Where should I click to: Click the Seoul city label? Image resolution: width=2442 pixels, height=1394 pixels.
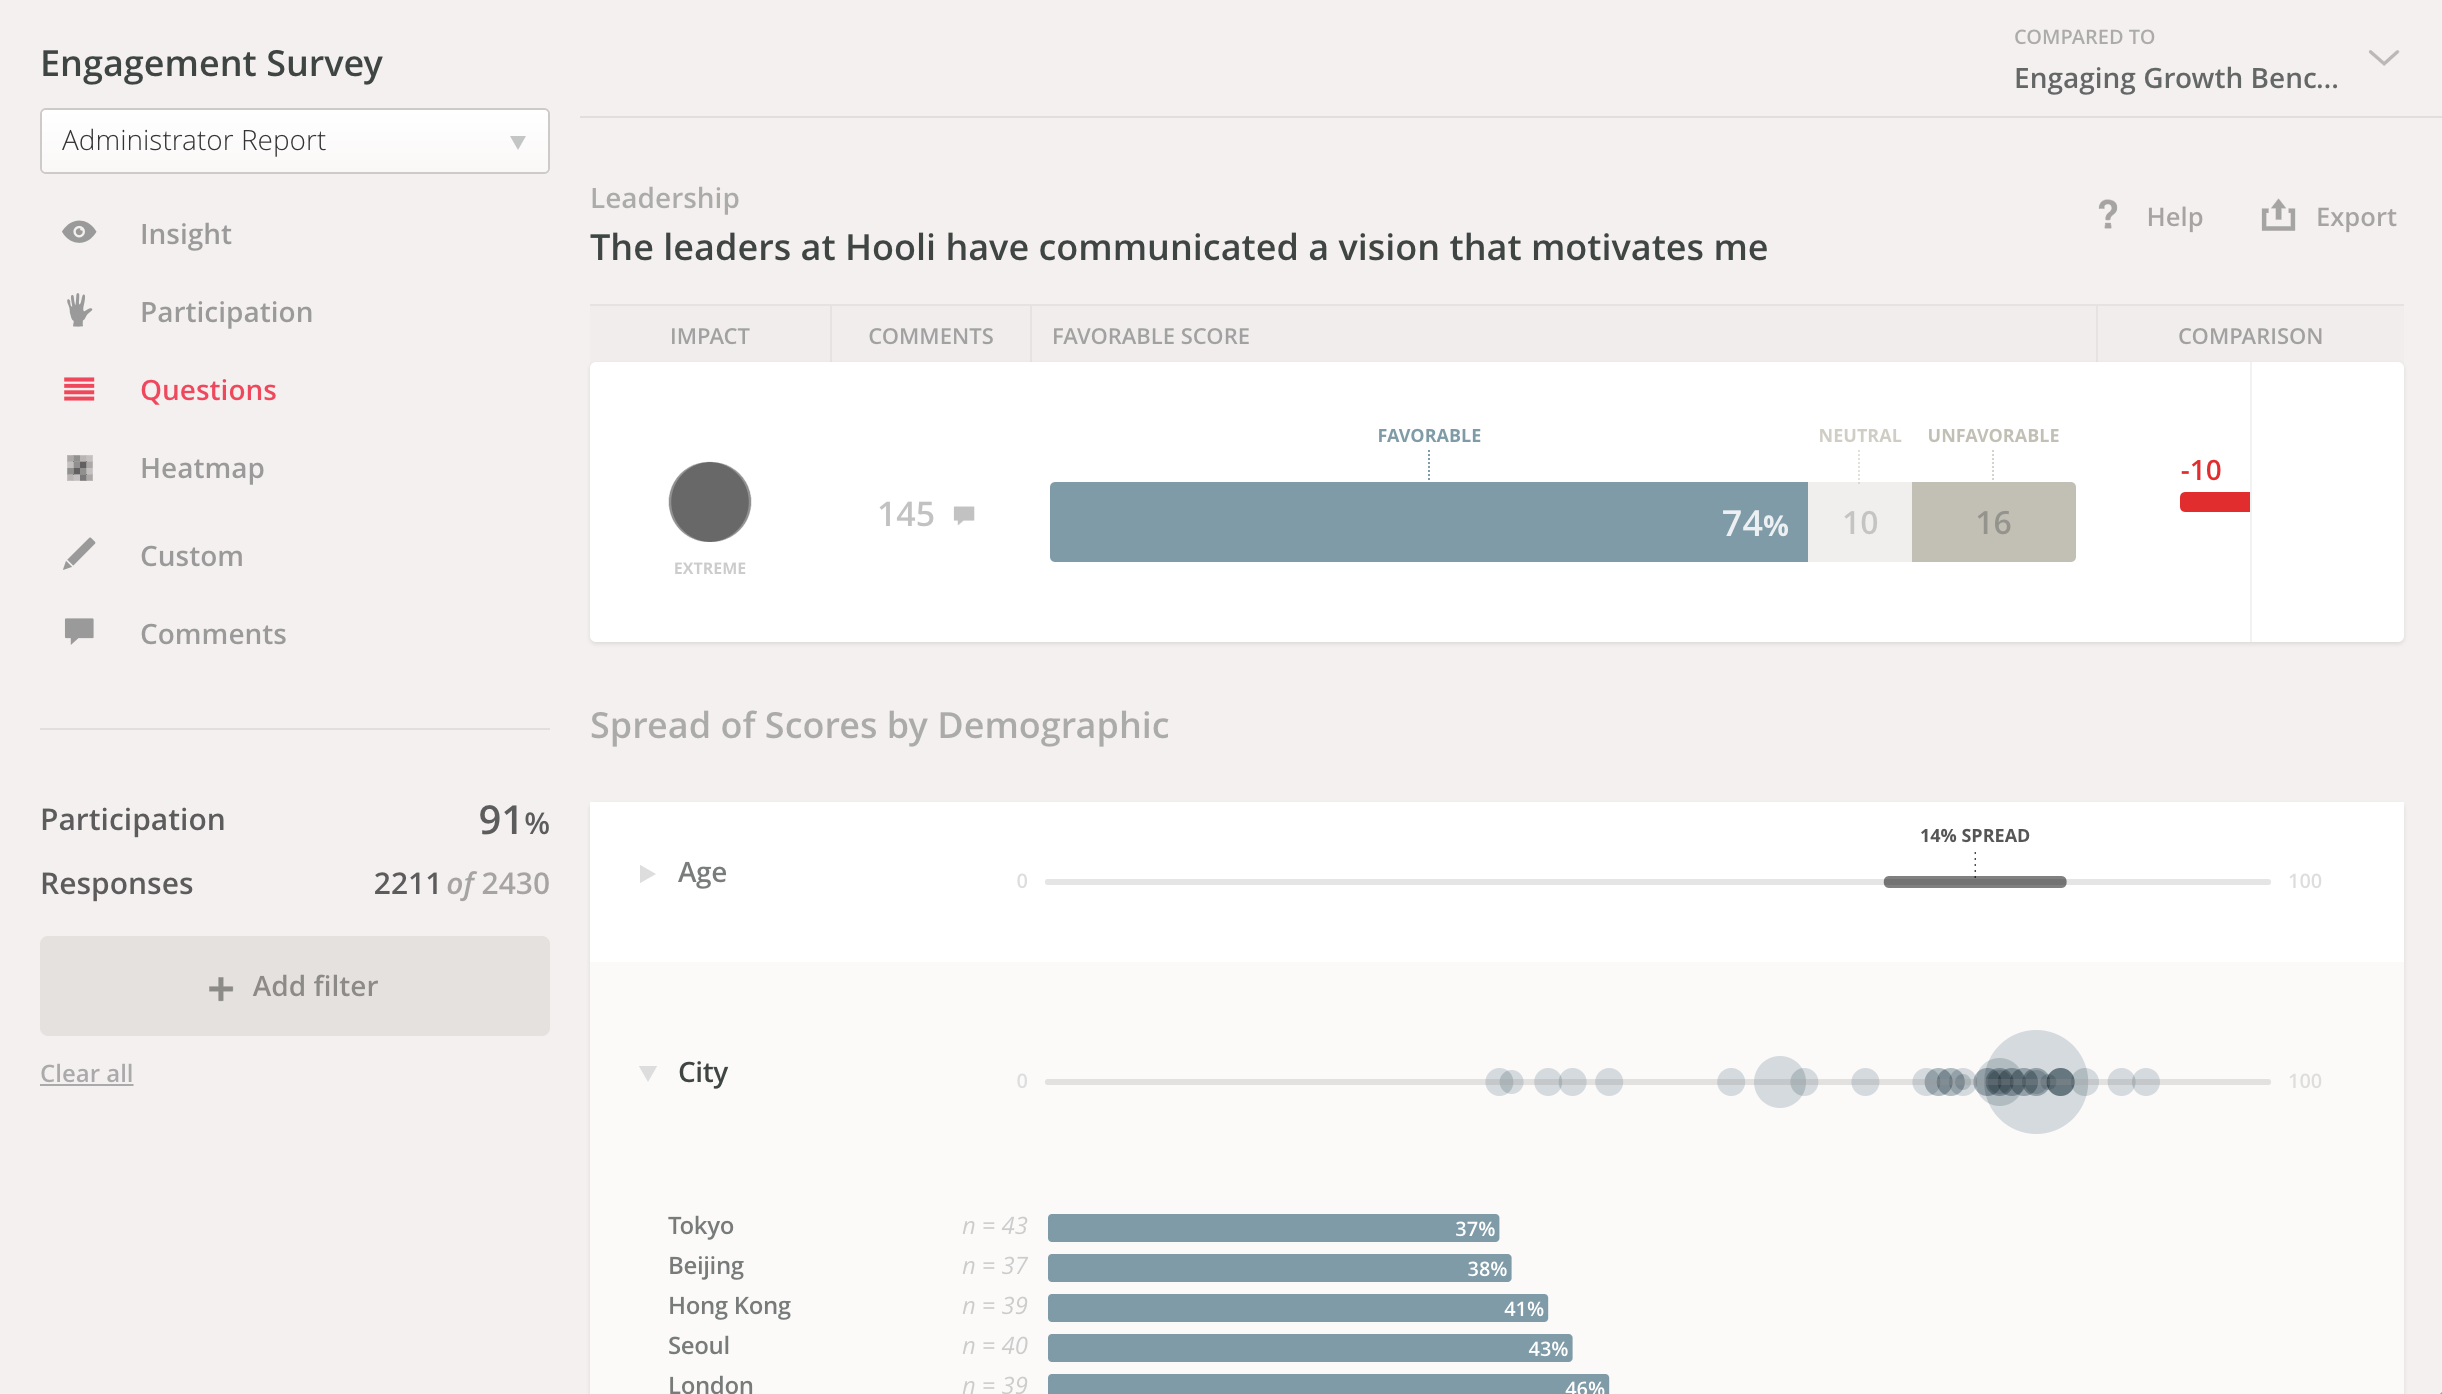(x=699, y=1346)
